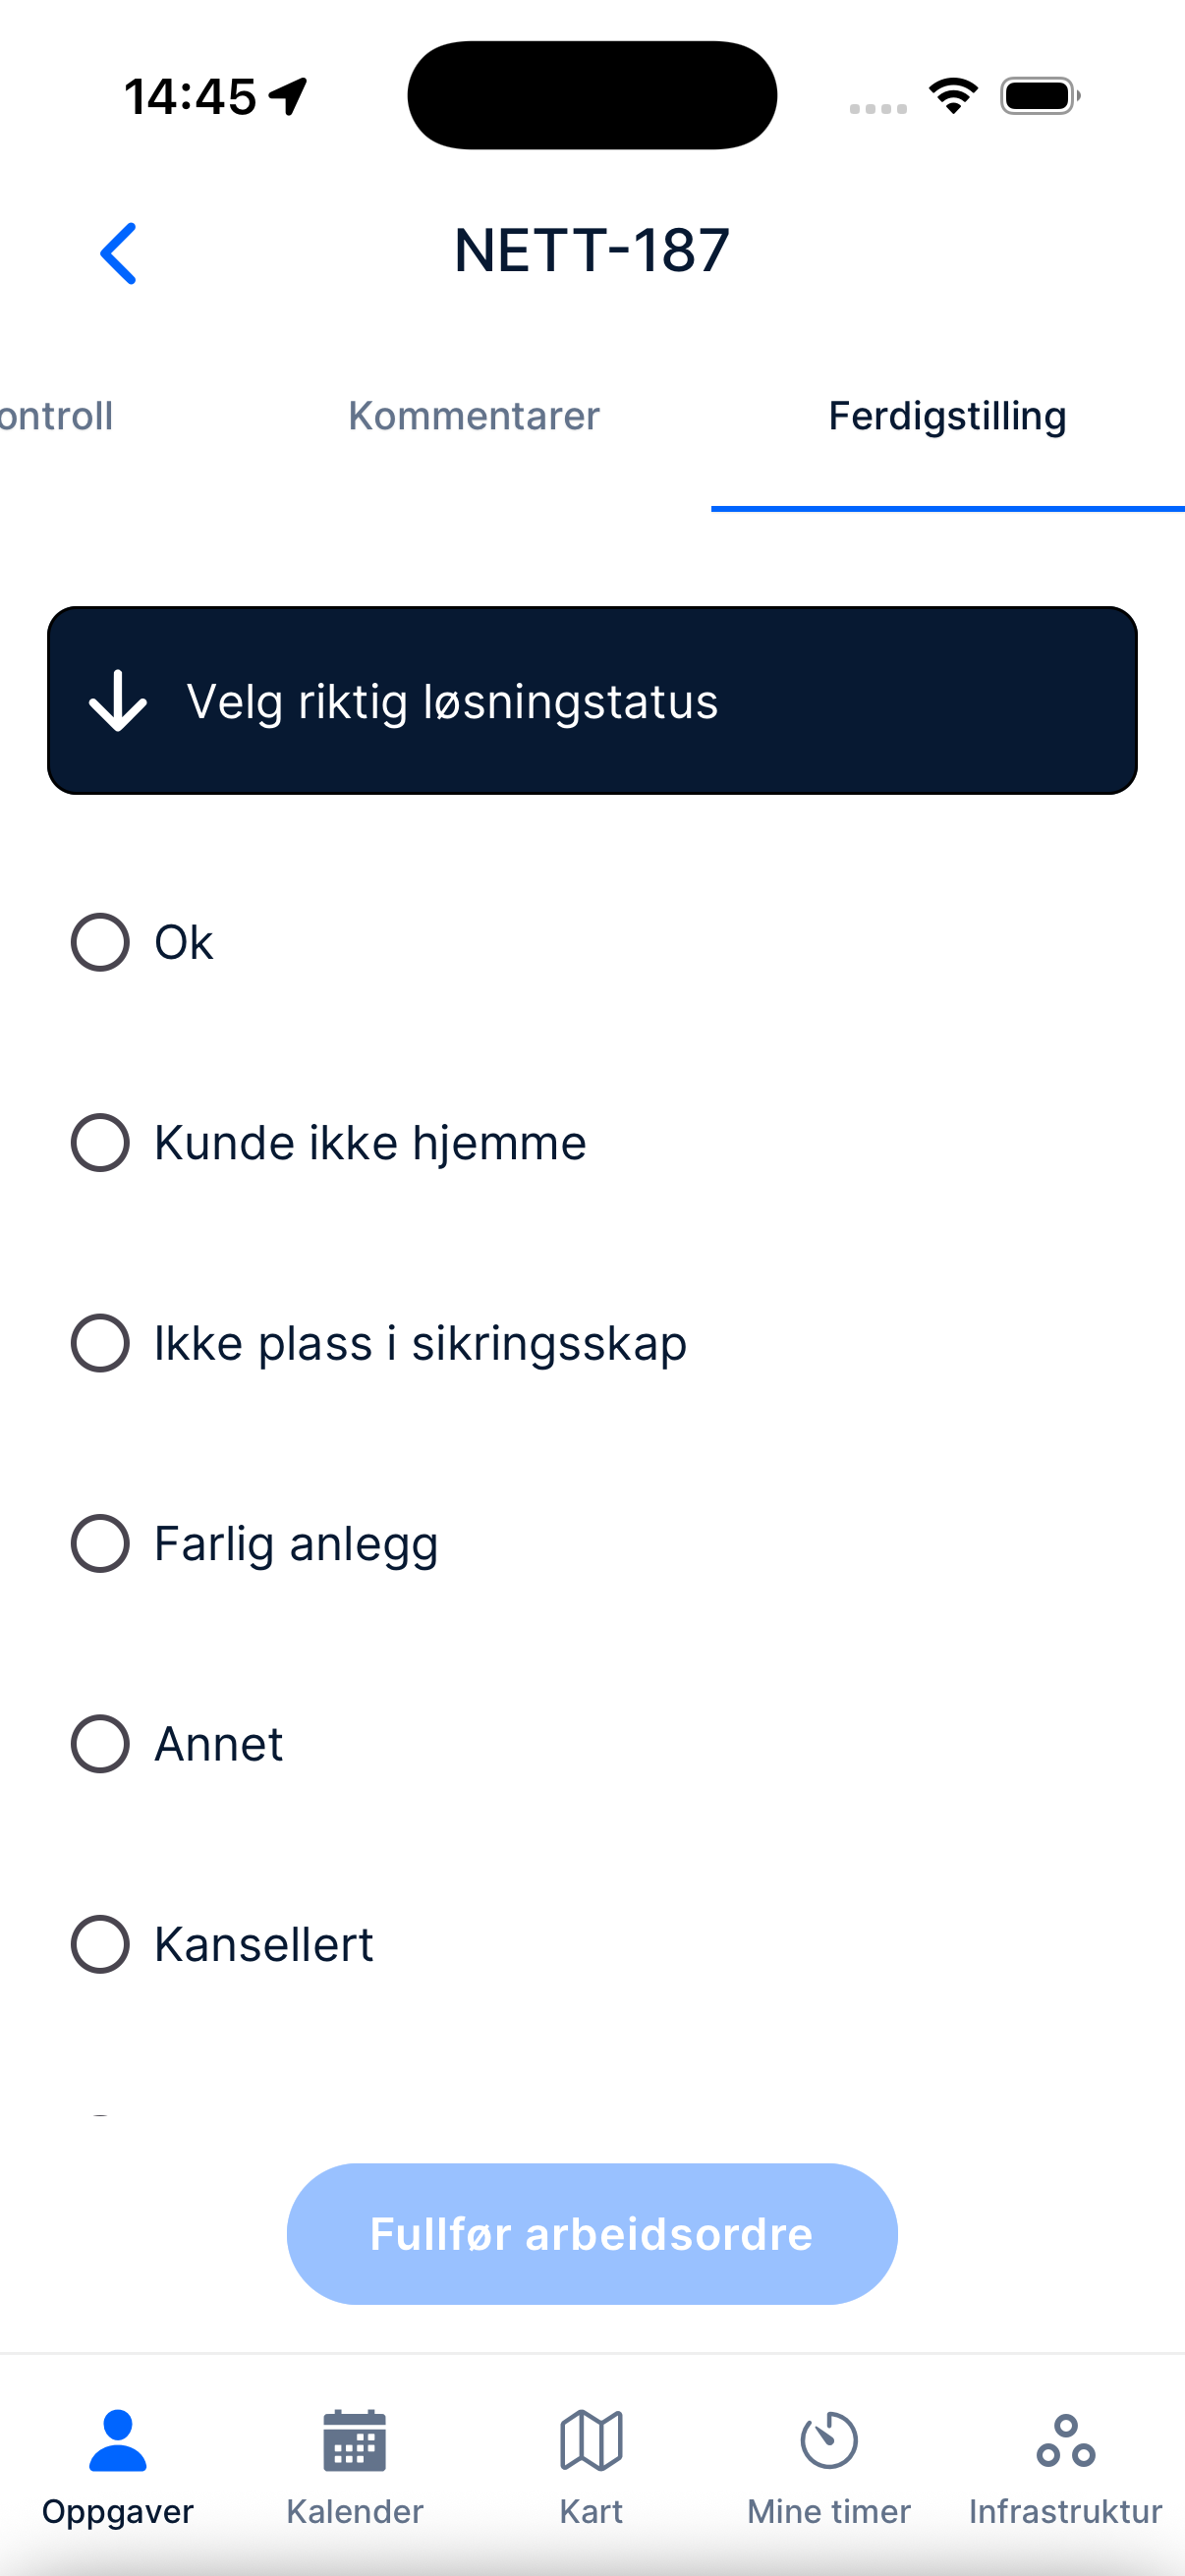Switch to the Ferdigstilling tab
1185x2576 pixels.
(x=947, y=416)
